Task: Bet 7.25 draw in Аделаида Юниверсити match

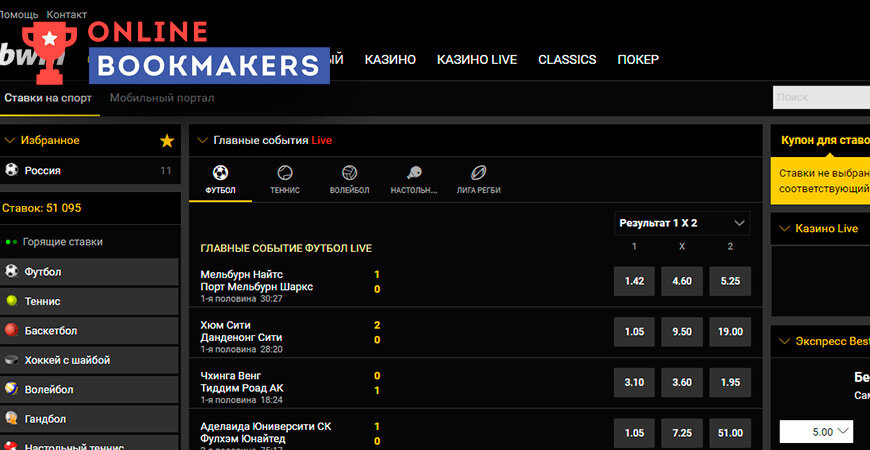Action: pyautogui.click(x=682, y=433)
